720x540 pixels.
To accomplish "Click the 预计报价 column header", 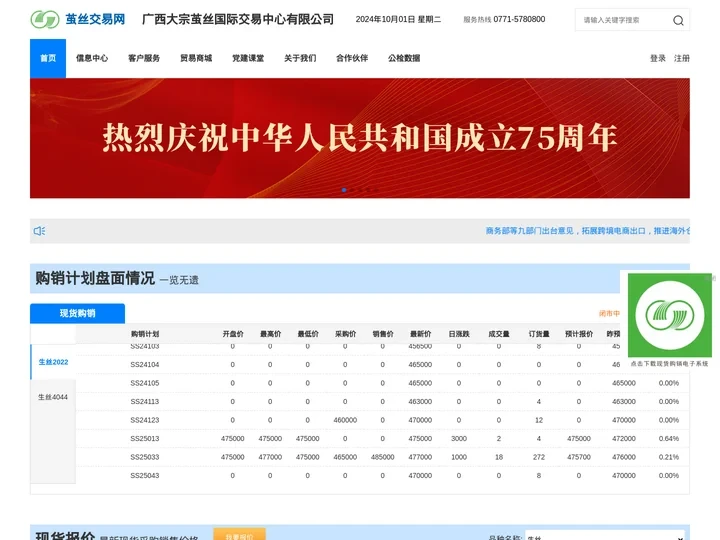I will tap(579, 334).
